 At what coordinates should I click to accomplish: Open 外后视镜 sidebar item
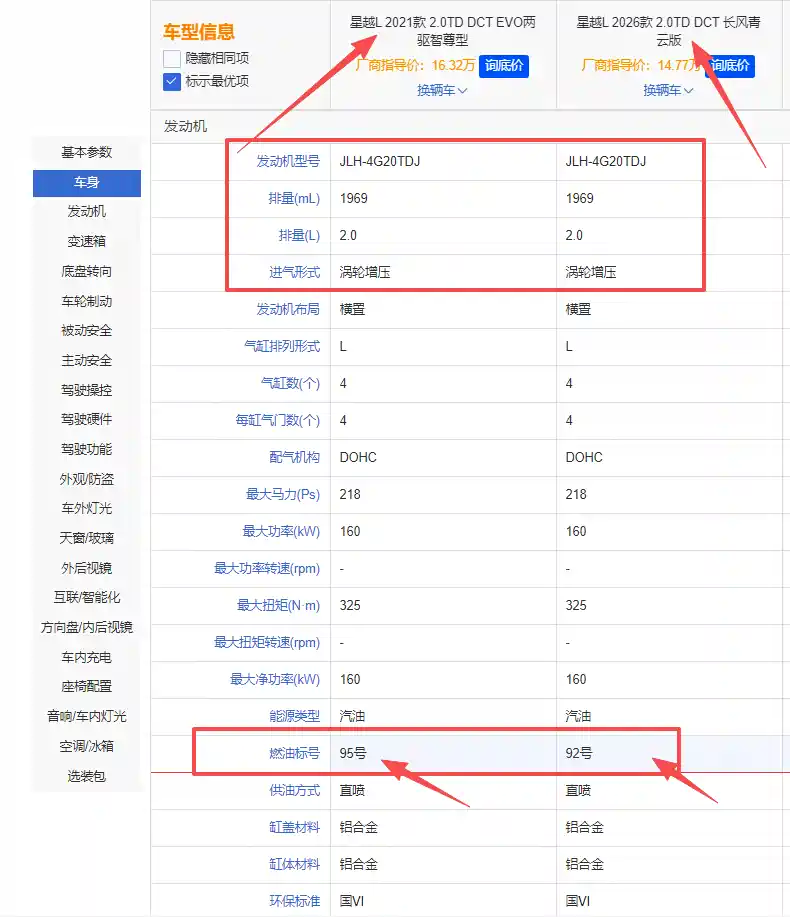tap(87, 568)
